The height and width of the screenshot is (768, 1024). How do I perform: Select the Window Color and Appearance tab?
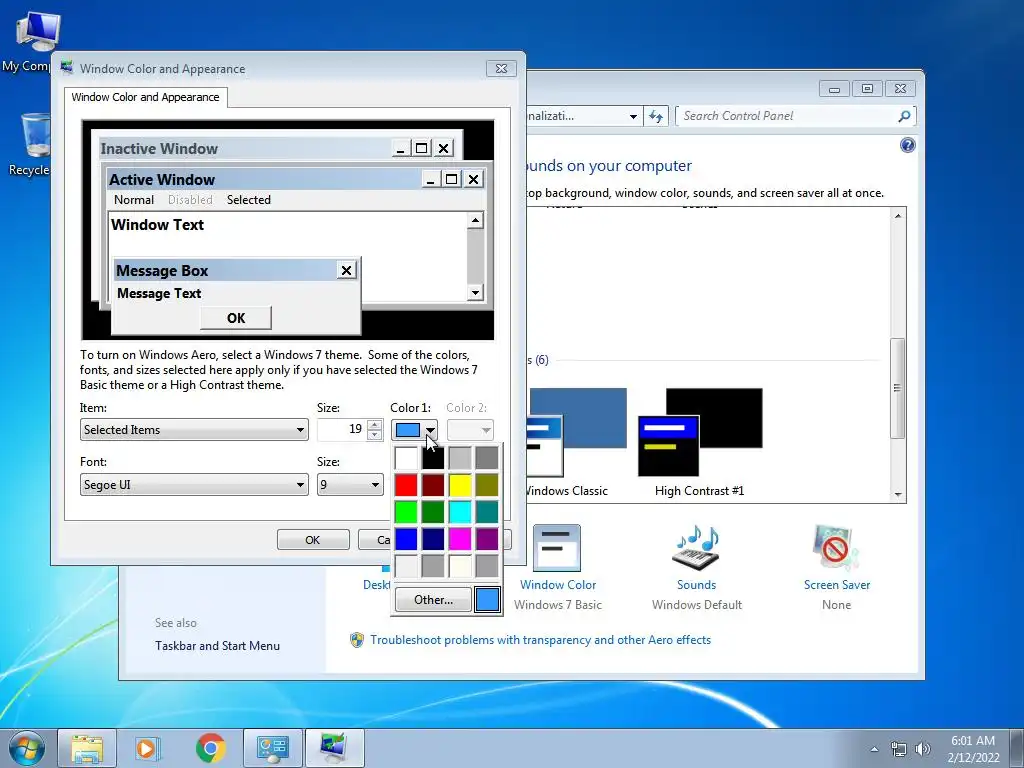click(x=146, y=97)
